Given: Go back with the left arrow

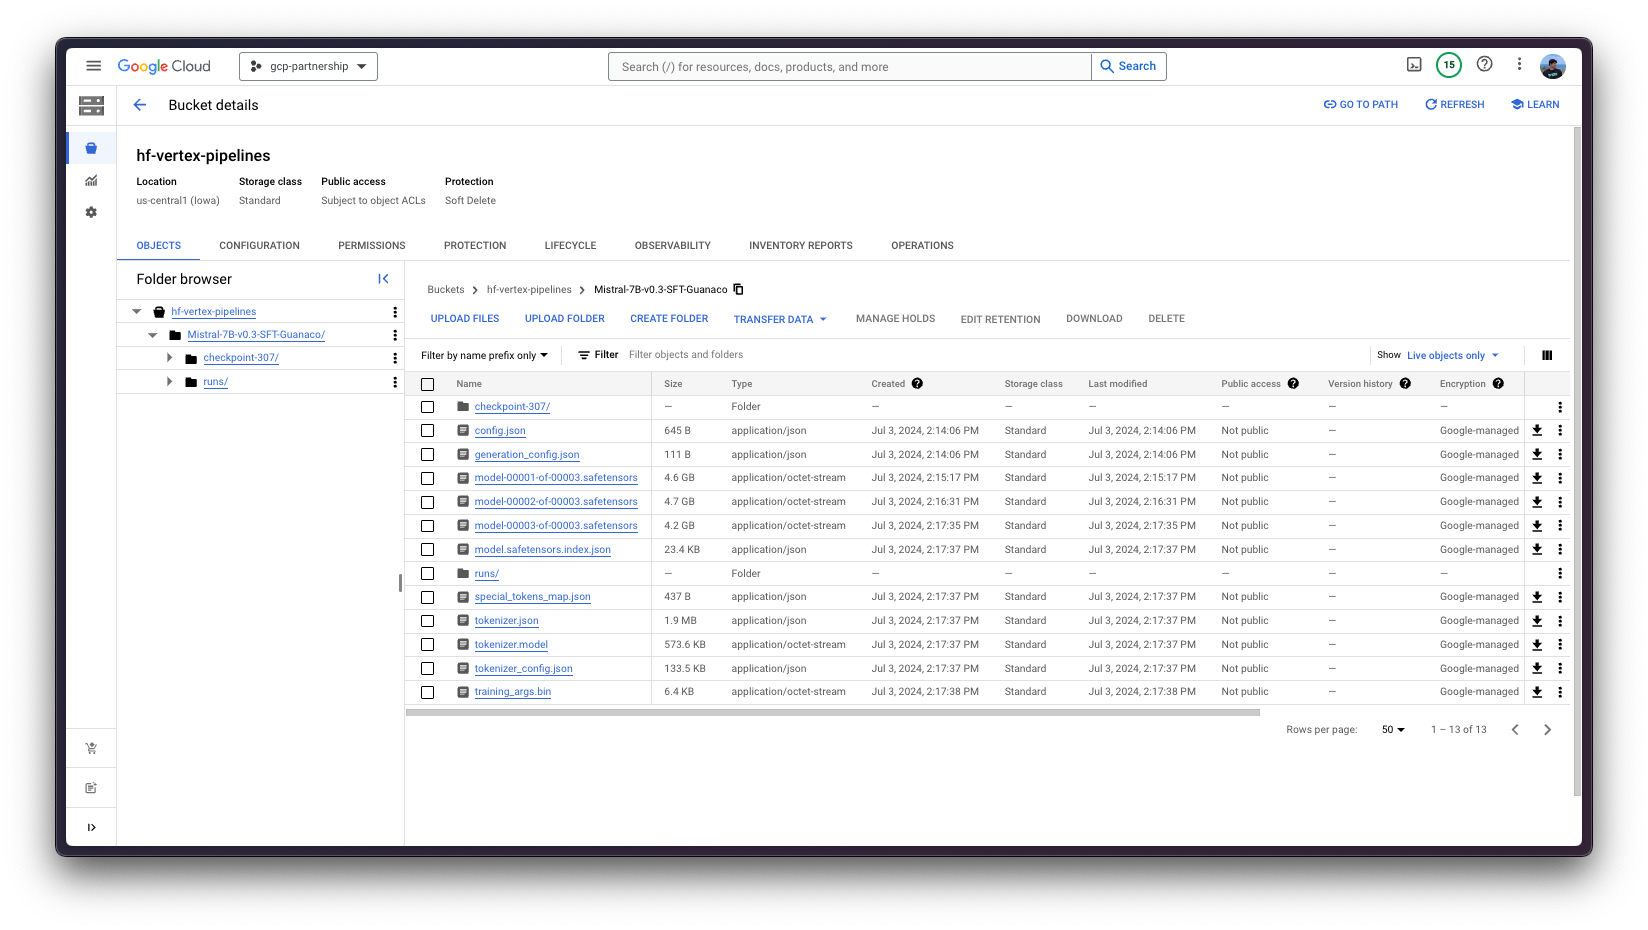Looking at the screenshot, I should tap(140, 105).
